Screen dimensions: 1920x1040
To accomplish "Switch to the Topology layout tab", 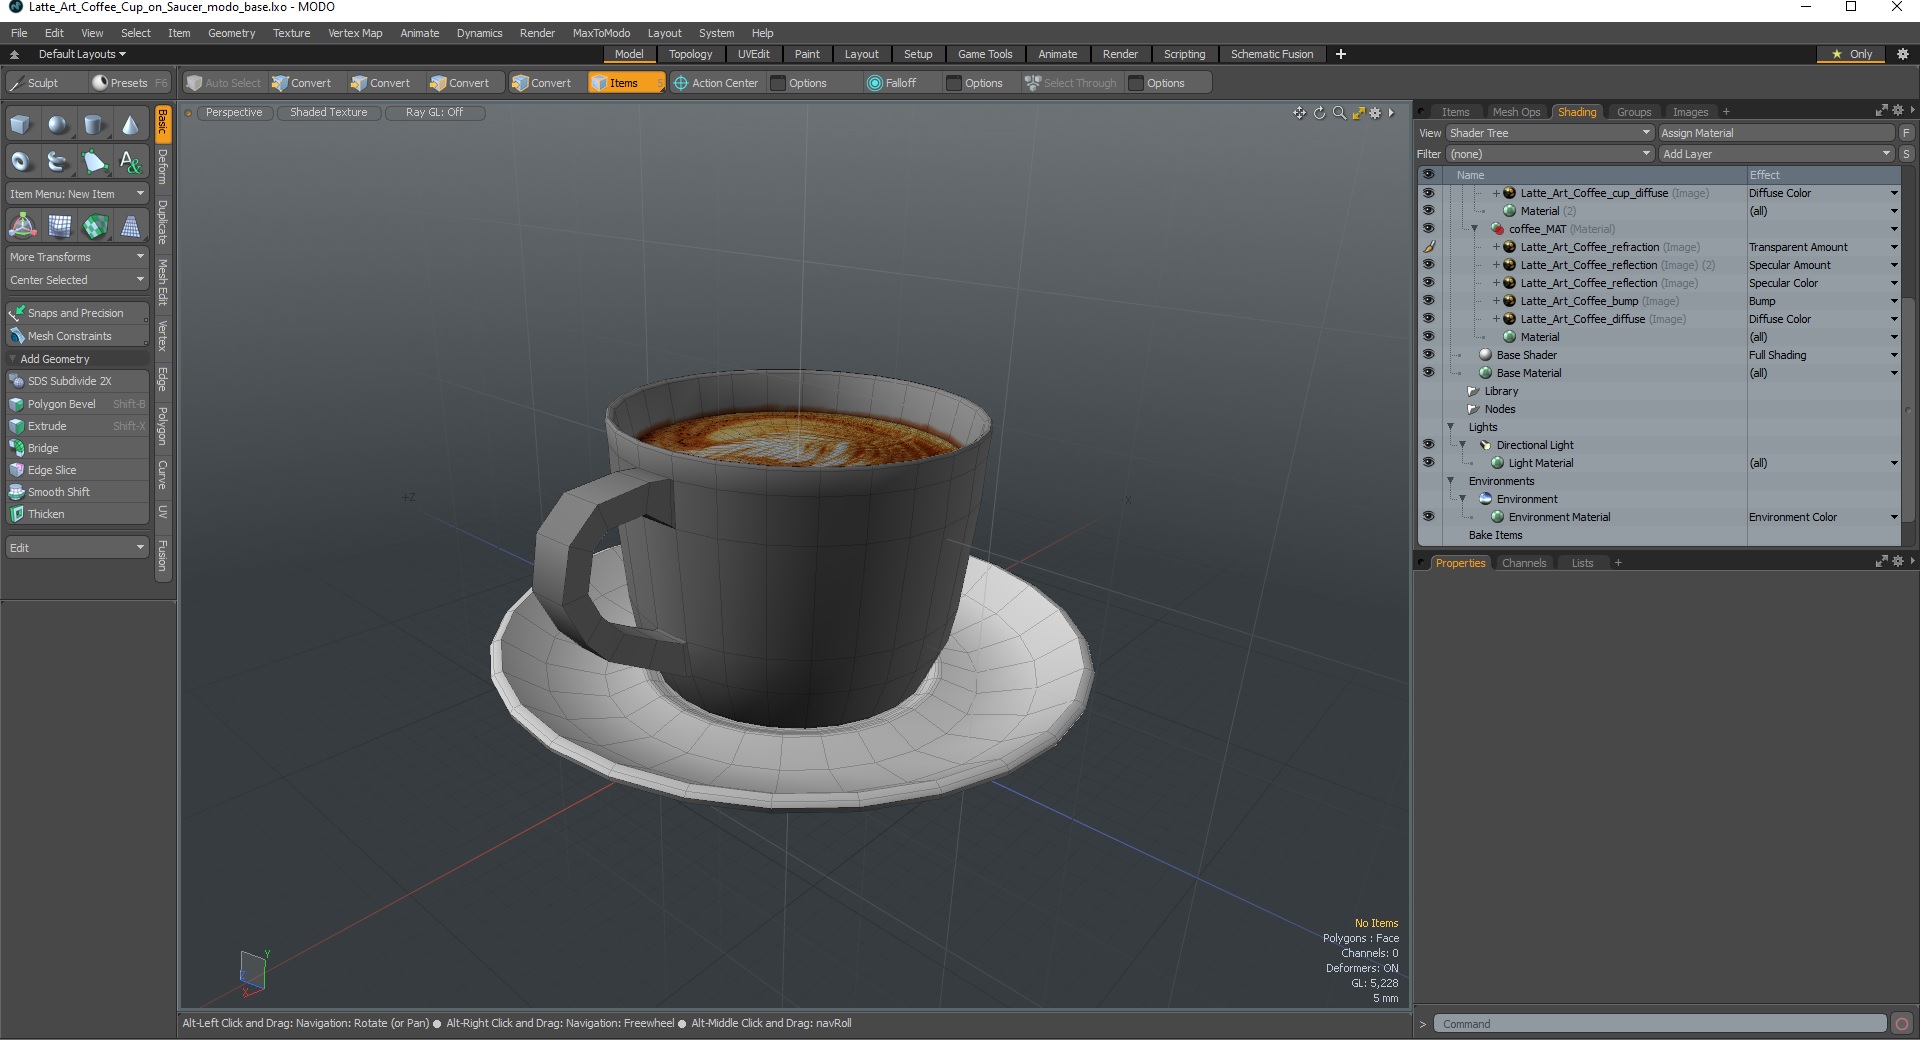I will pos(690,54).
